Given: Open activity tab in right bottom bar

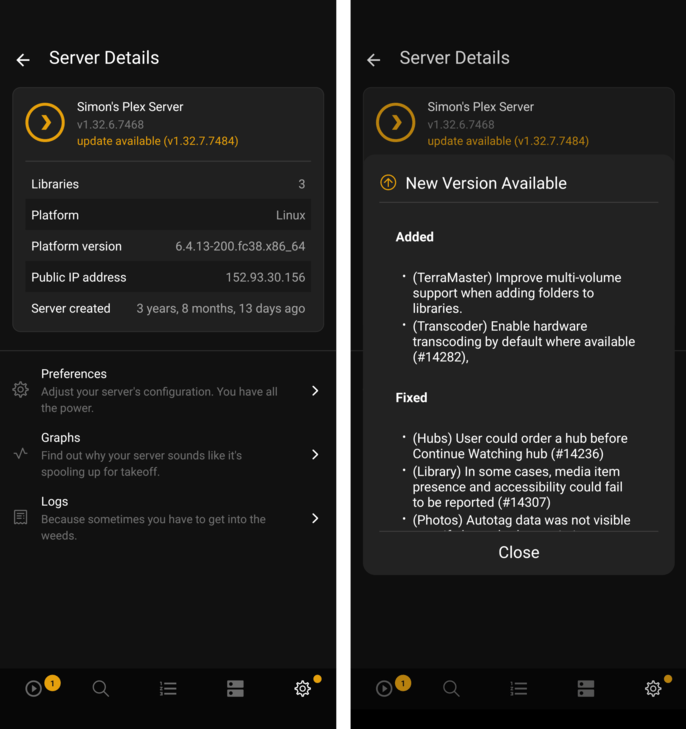Looking at the screenshot, I should click(x=384, y=689).
